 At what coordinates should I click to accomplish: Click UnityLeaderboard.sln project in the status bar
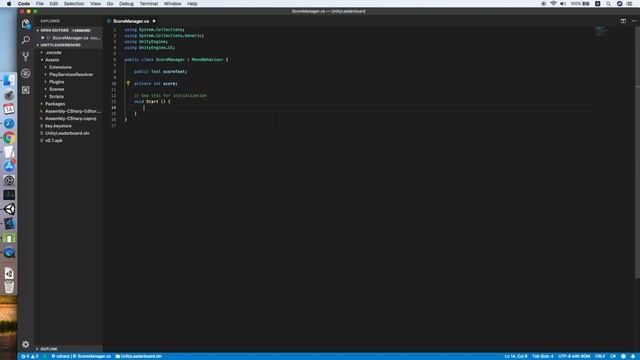pyautogui.click(x=138, y=356)
